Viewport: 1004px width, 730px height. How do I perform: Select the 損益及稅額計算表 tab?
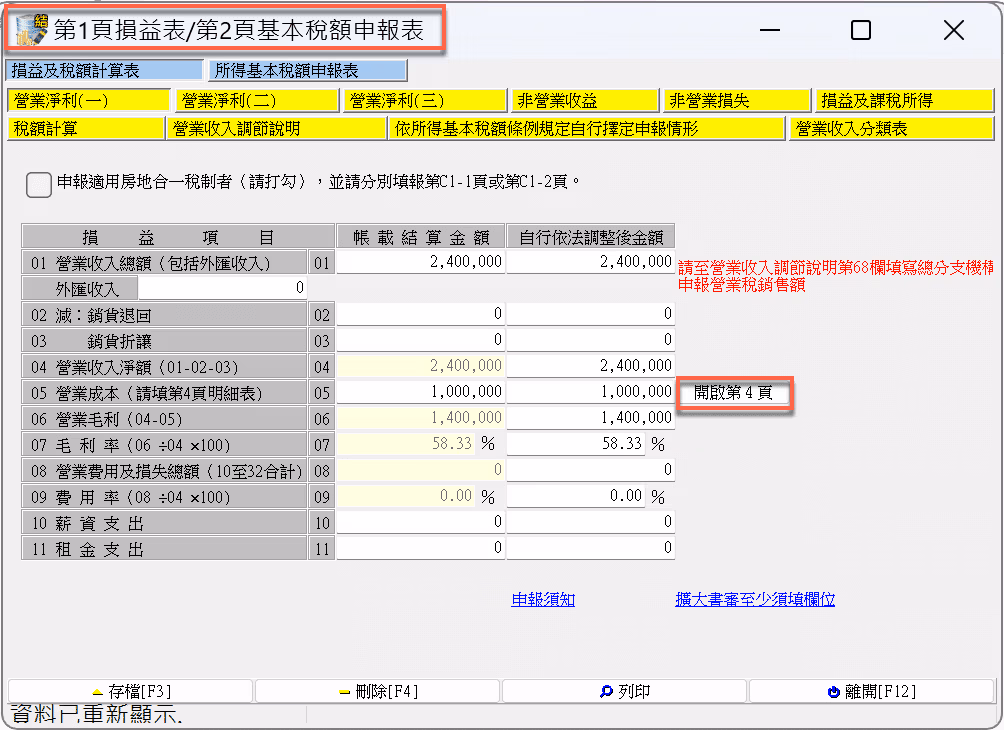coord(105,70)
